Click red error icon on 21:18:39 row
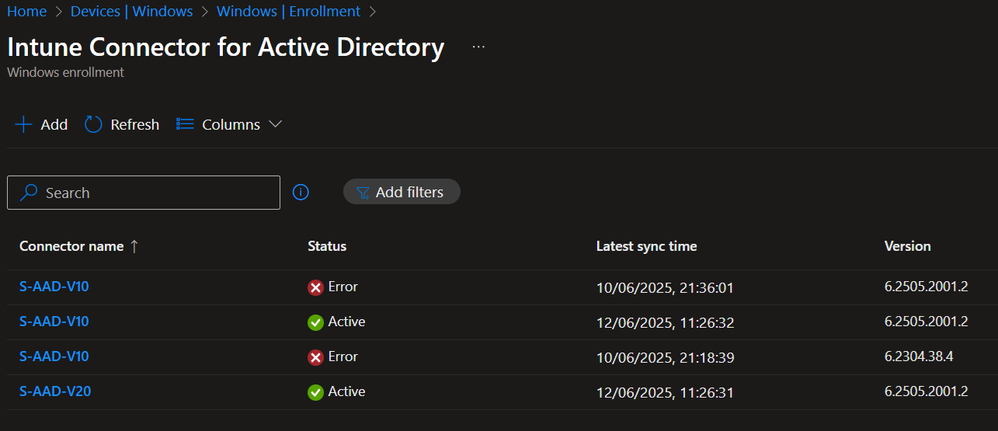Screen dimensions: 998x431 tap(316, 358)
